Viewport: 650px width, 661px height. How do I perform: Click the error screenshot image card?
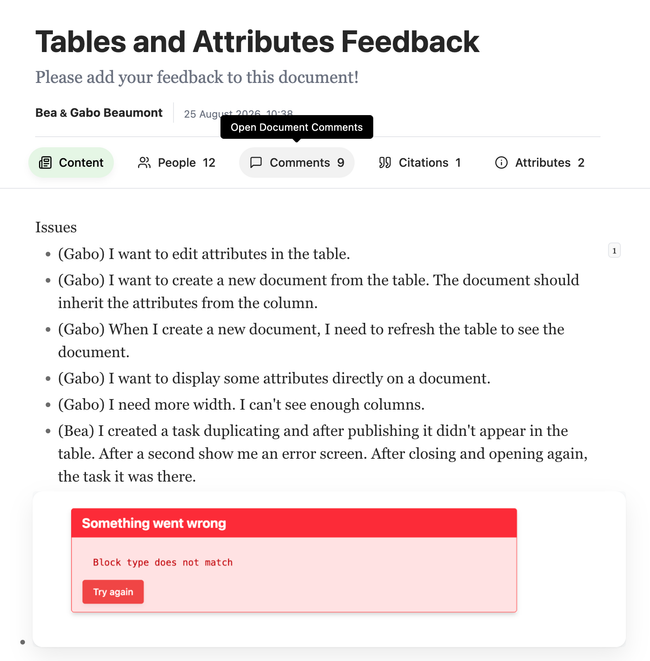pyautogui.click(x=329, y=569)
